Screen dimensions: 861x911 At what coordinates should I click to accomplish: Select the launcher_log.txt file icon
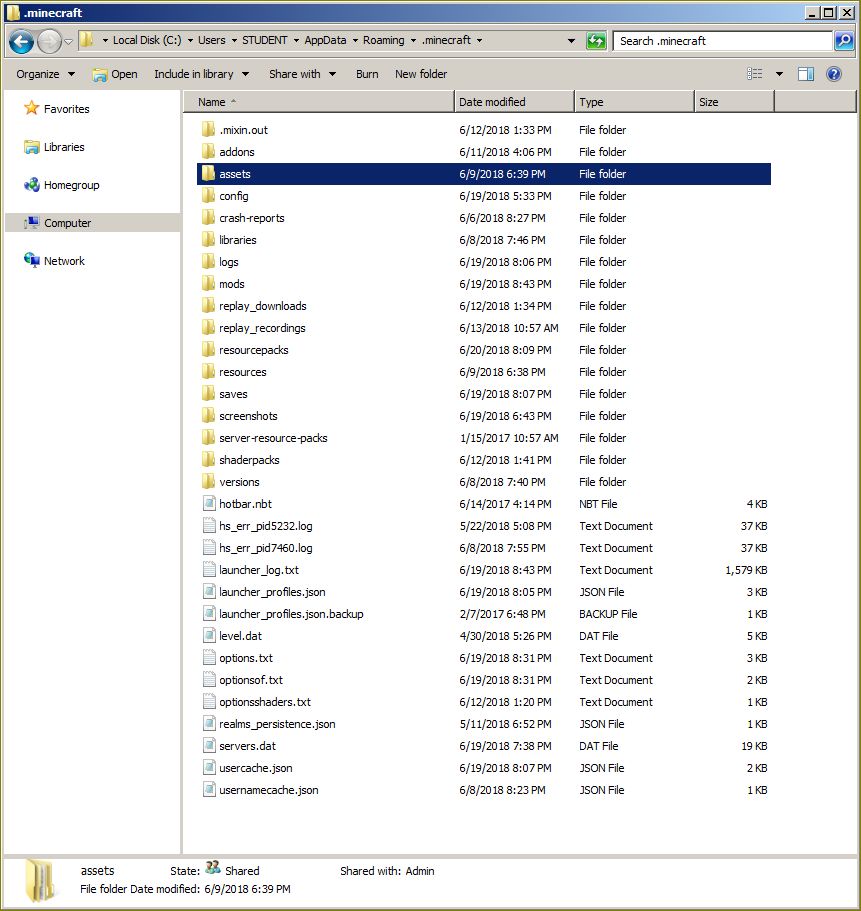tap(208, 570)
